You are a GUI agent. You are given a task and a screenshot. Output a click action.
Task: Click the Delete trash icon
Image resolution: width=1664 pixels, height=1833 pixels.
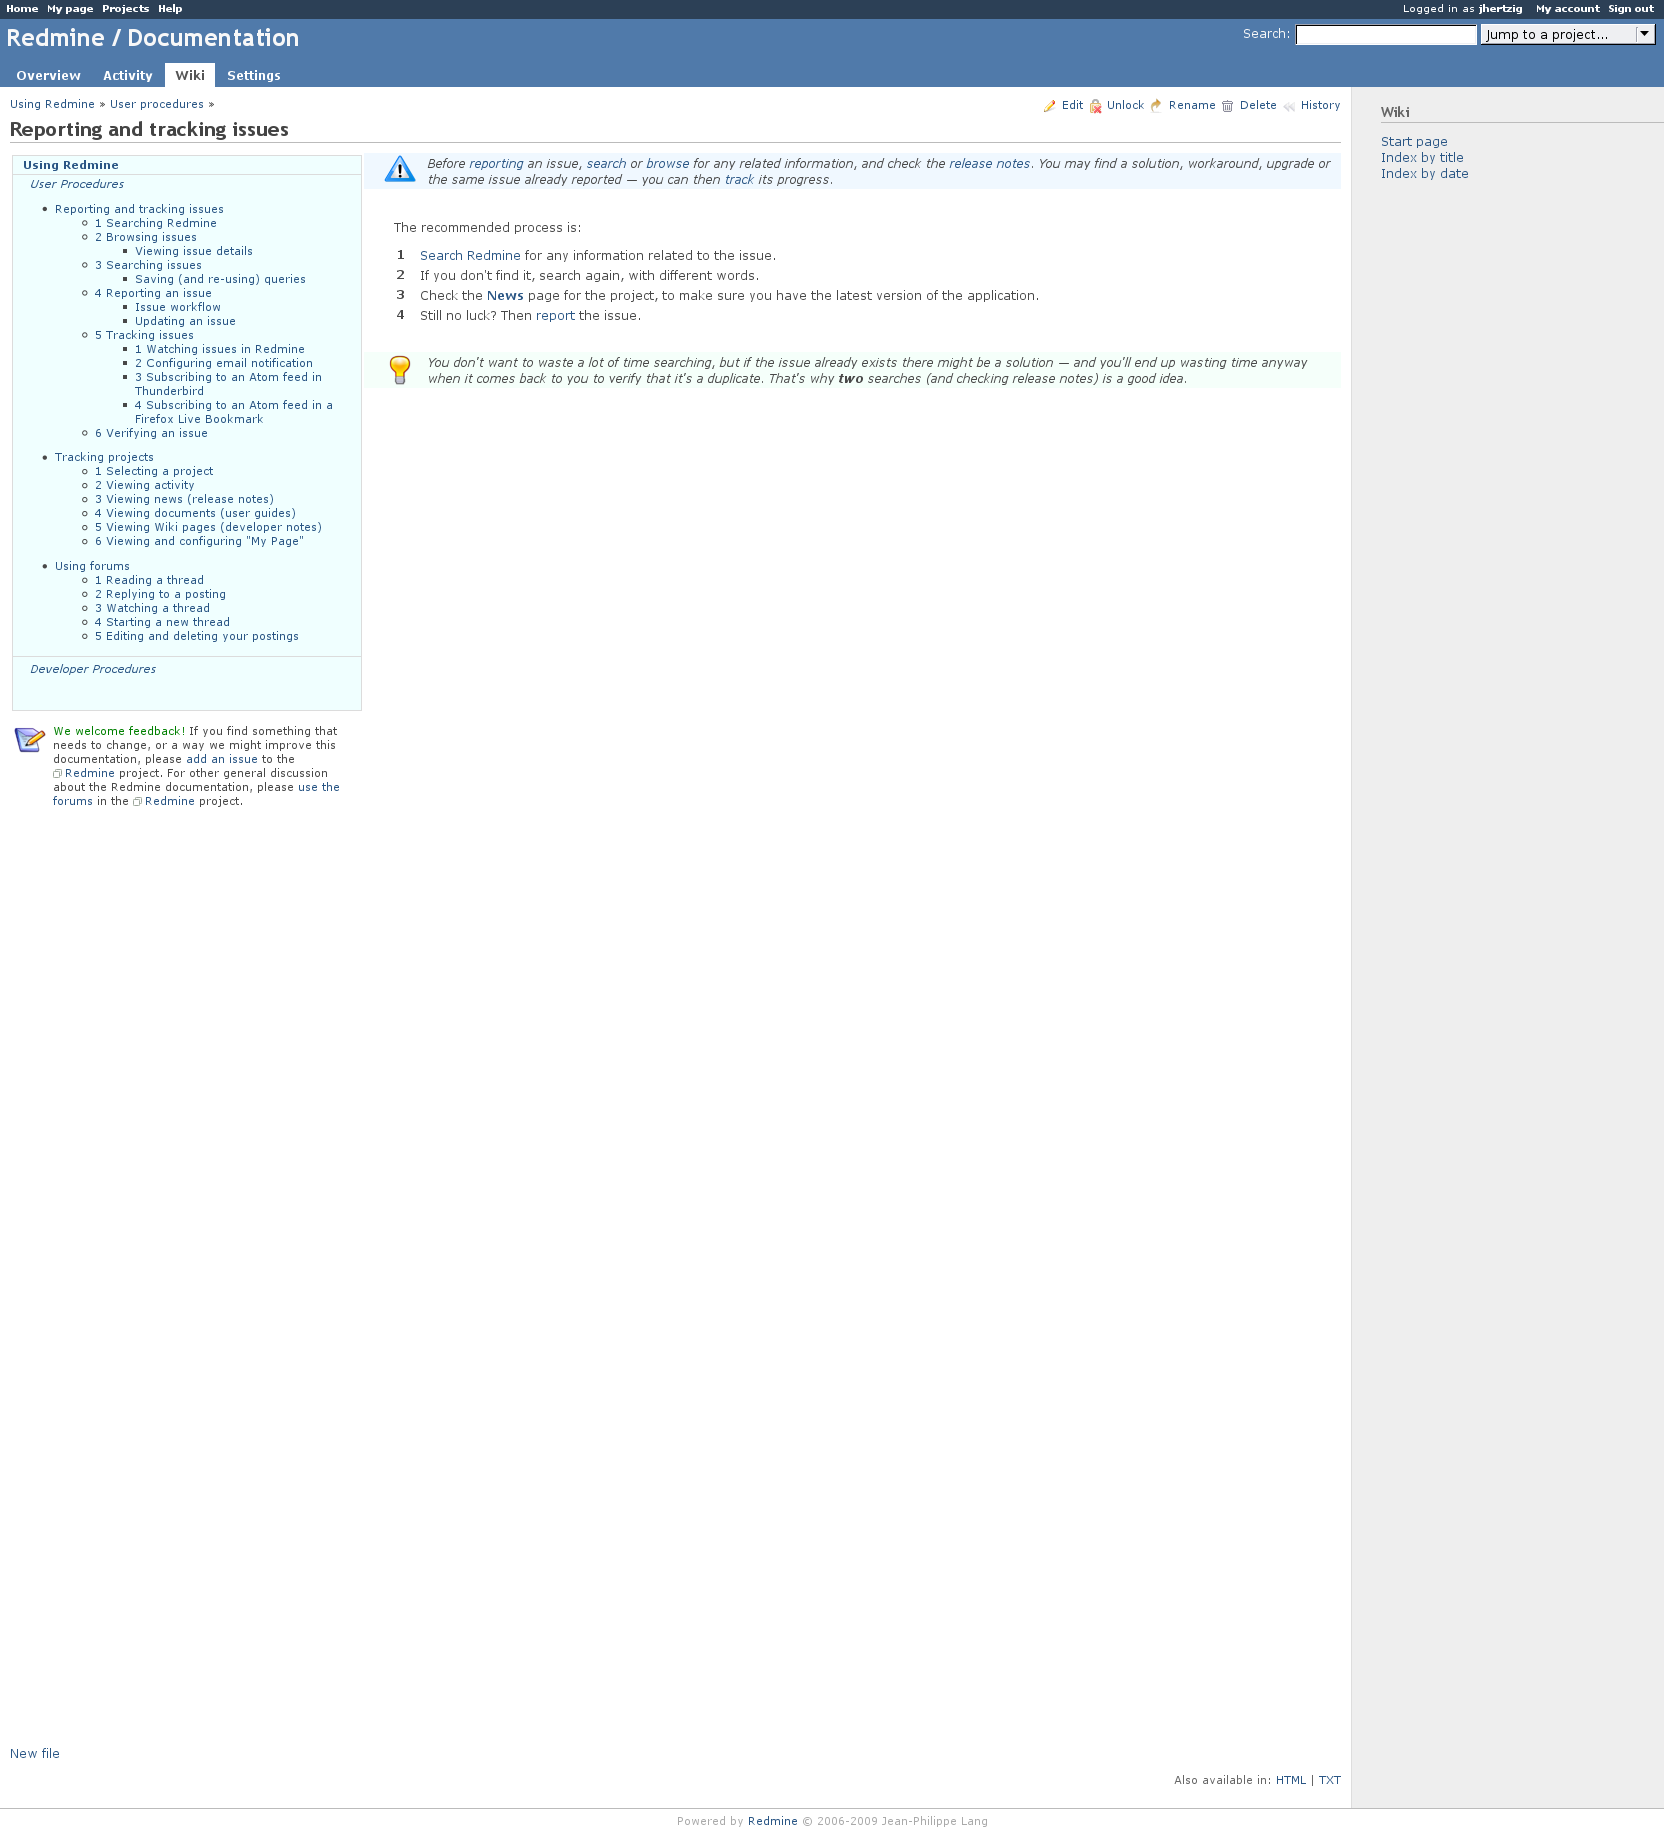click(1227, 106)
